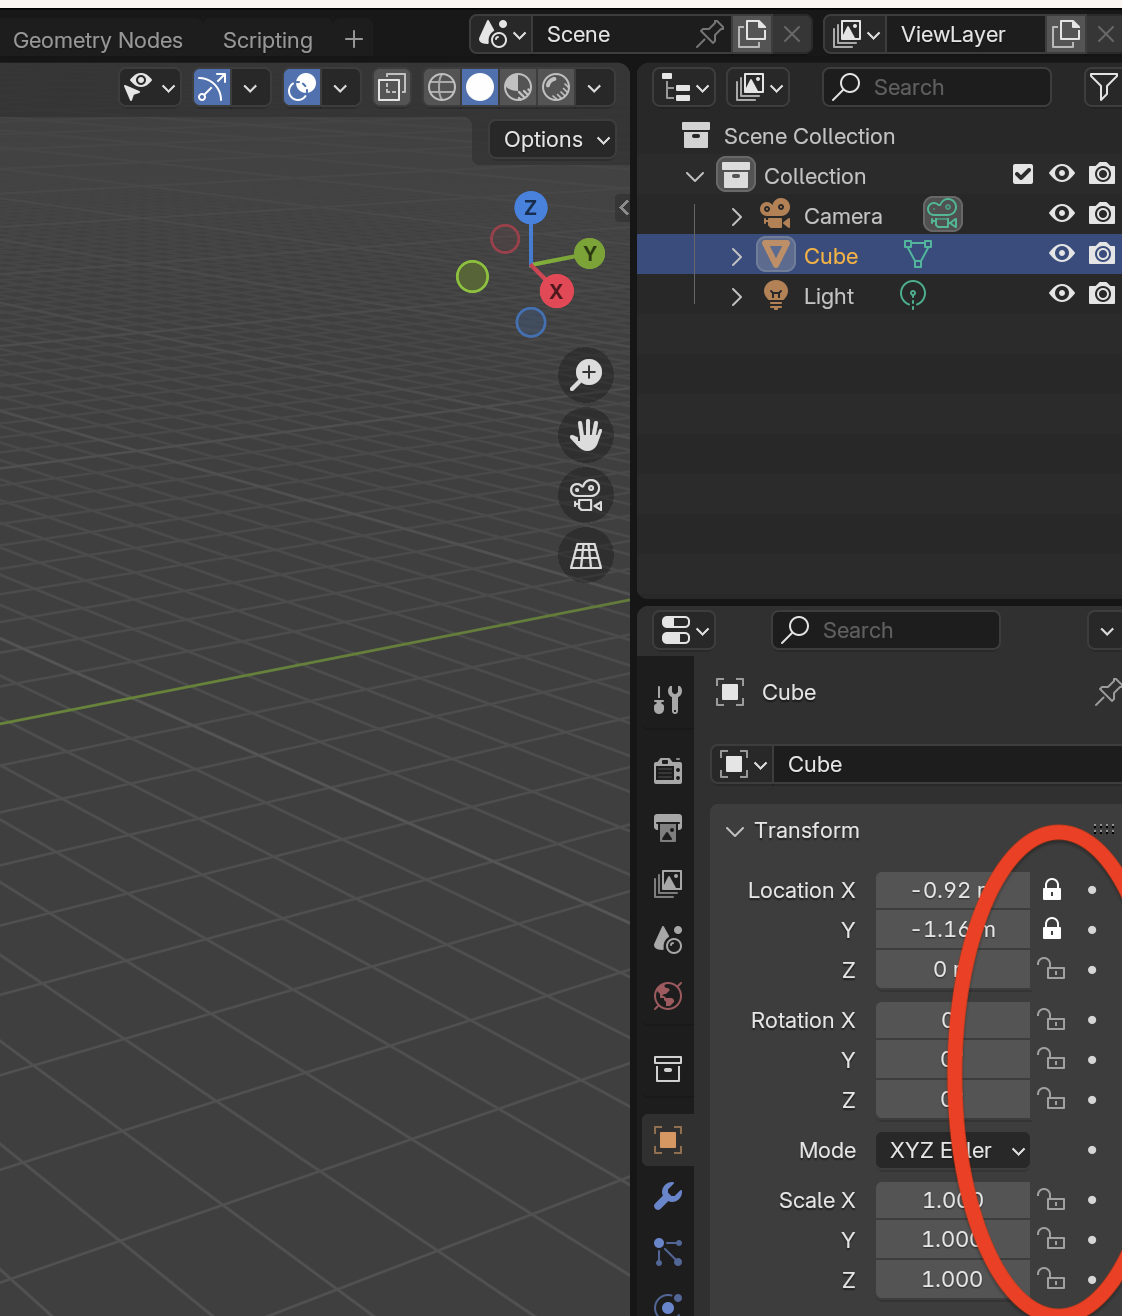This screenshot has height=1316, width=1122.
Task: Switch to the Scripting workspace tab
Action: 268,40
